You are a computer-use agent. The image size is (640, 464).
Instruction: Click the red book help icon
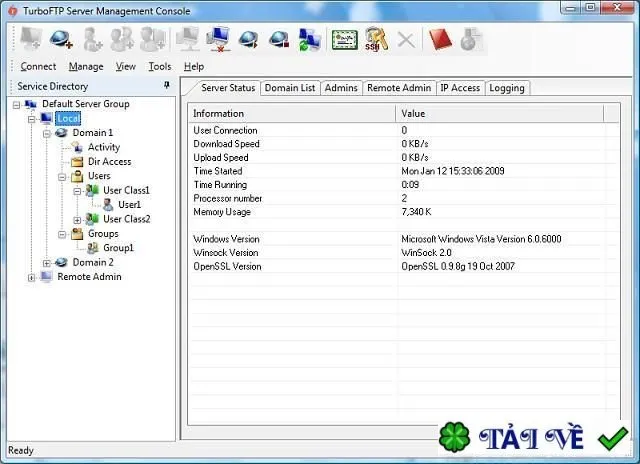[440, 39]
